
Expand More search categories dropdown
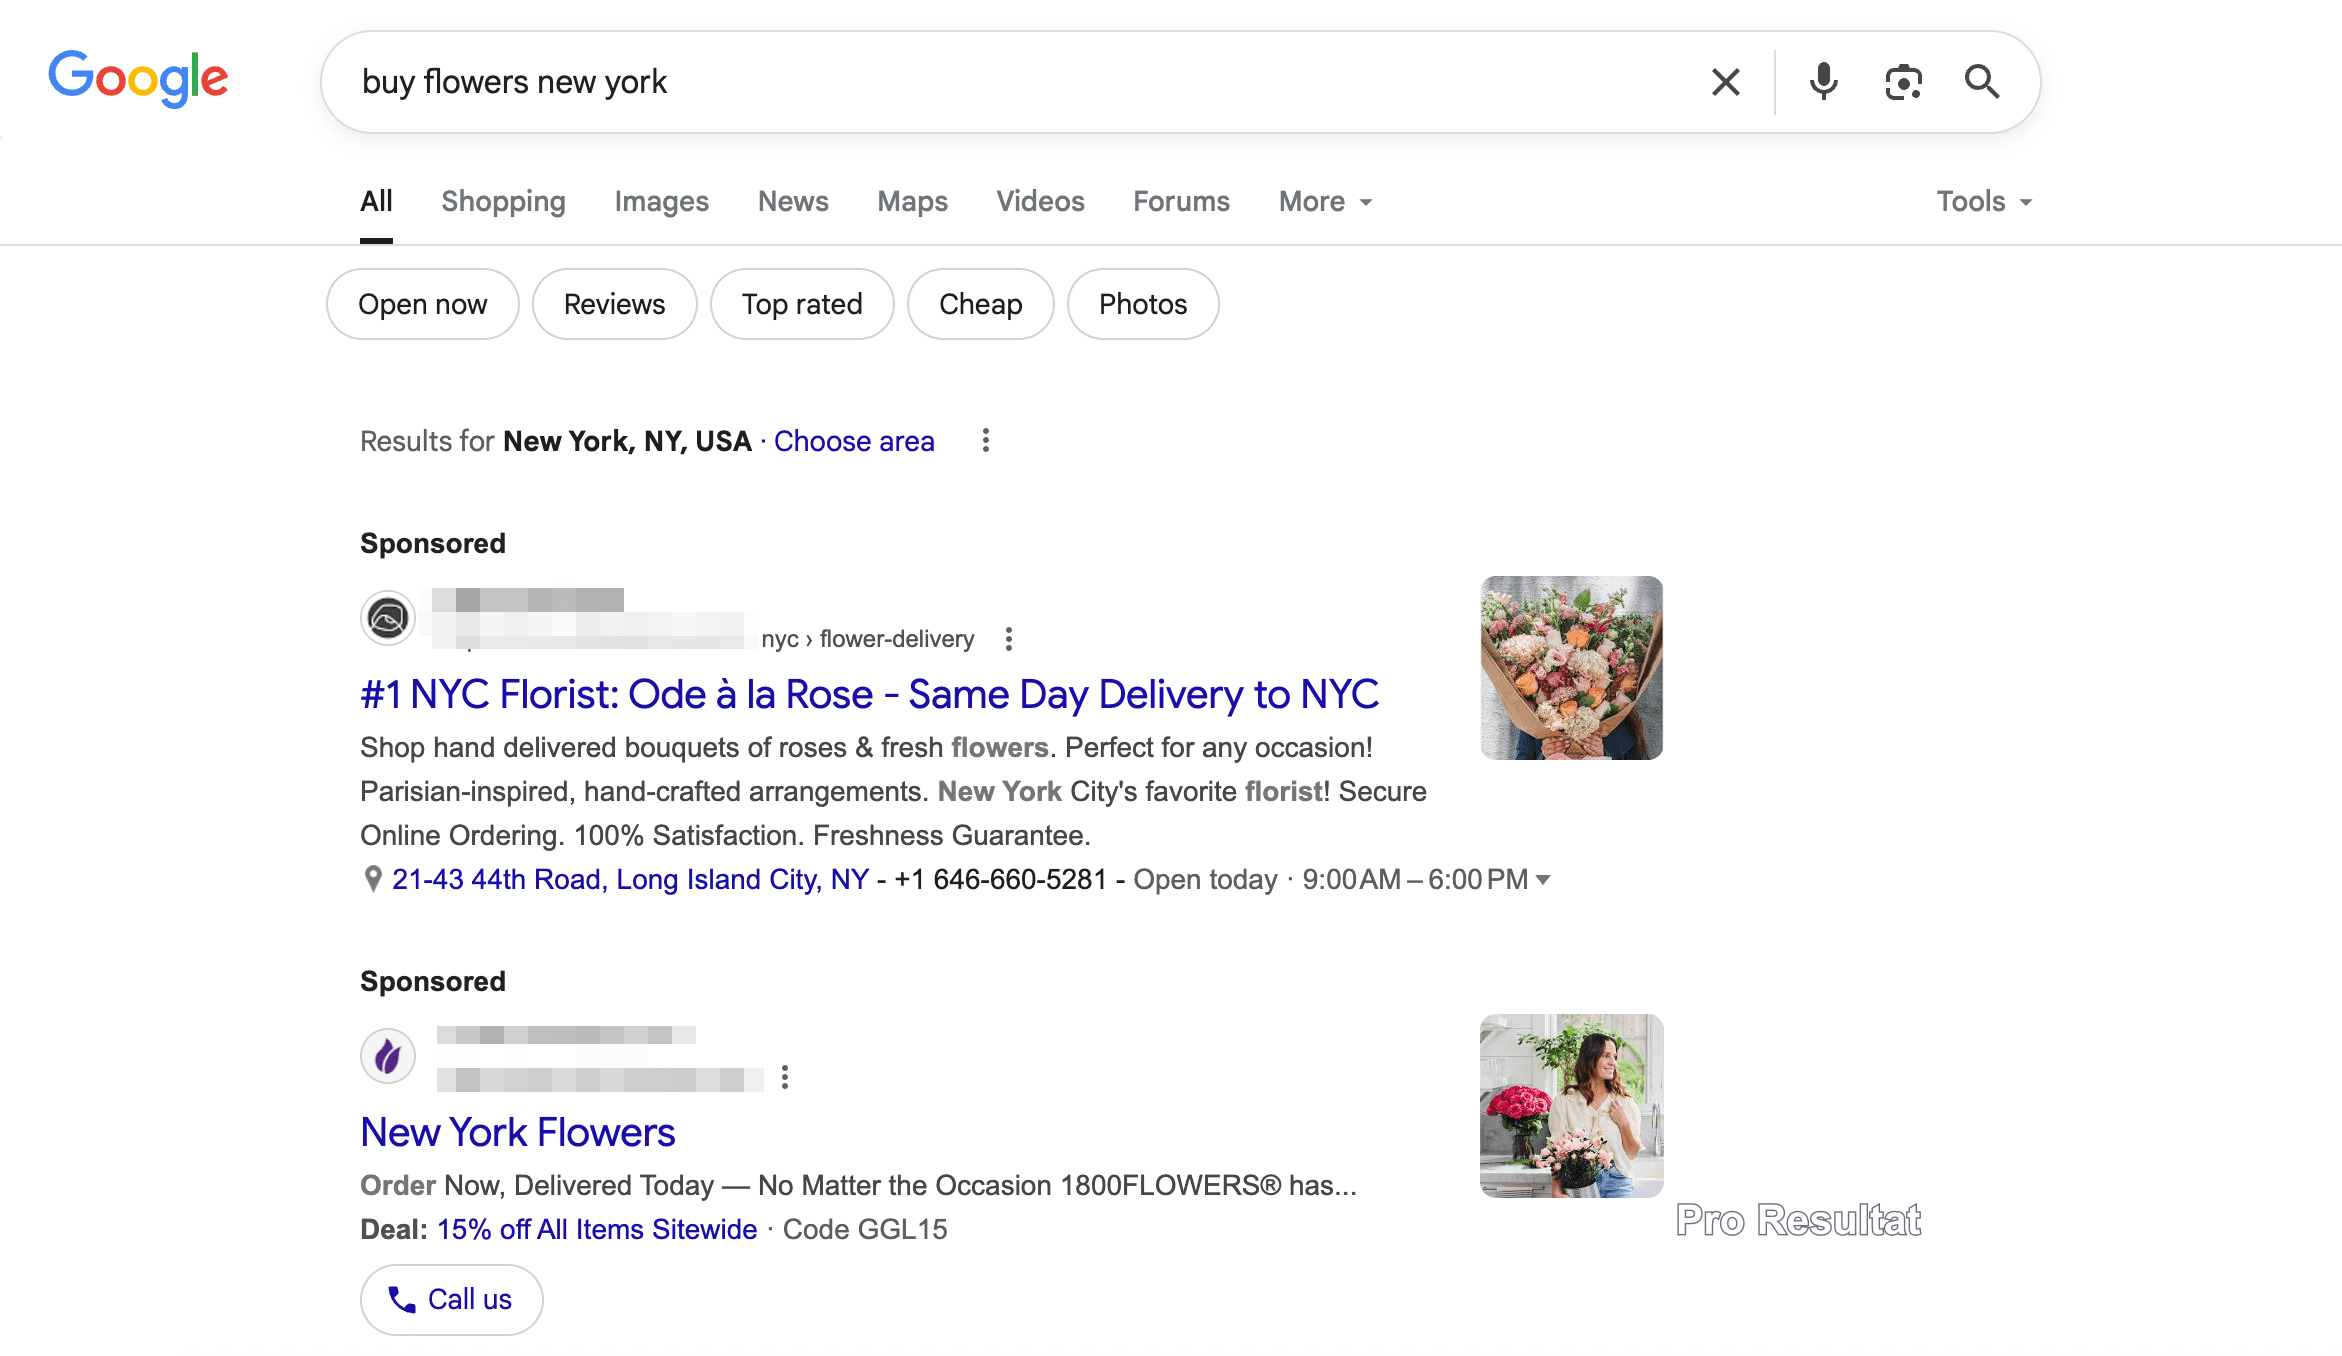point(1325,202)
